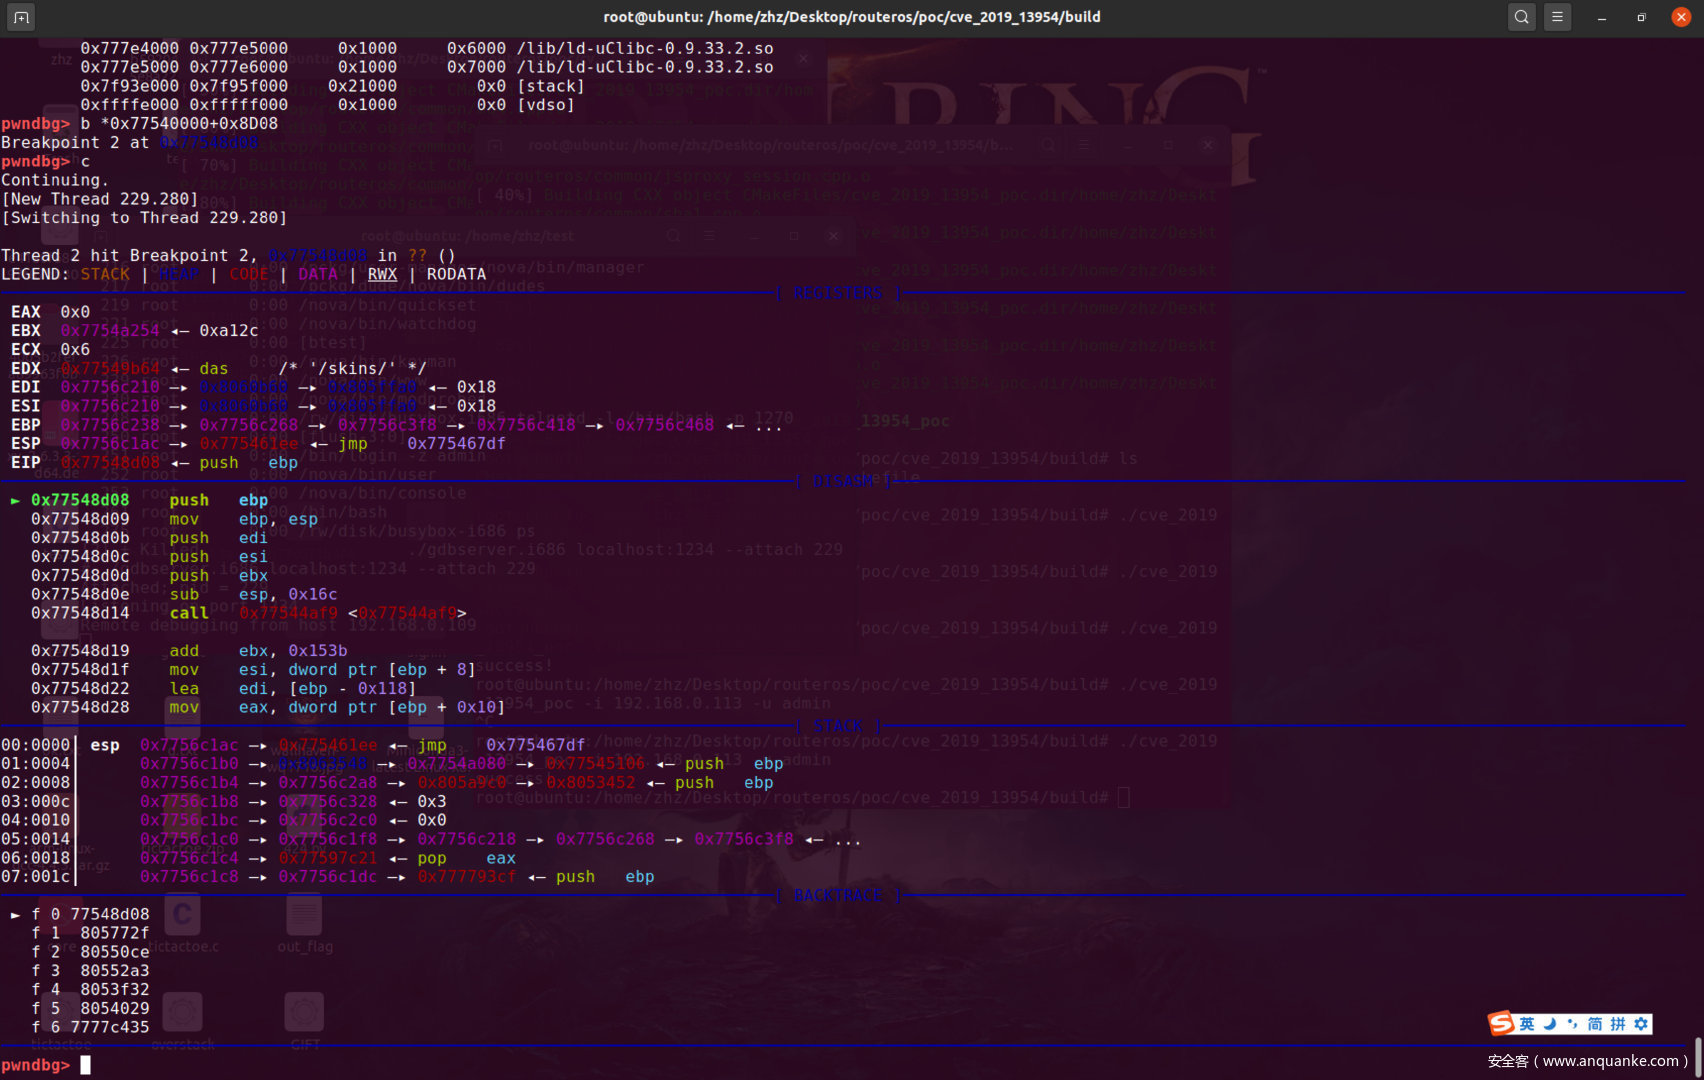Click the EIP register label

point(26,463)
